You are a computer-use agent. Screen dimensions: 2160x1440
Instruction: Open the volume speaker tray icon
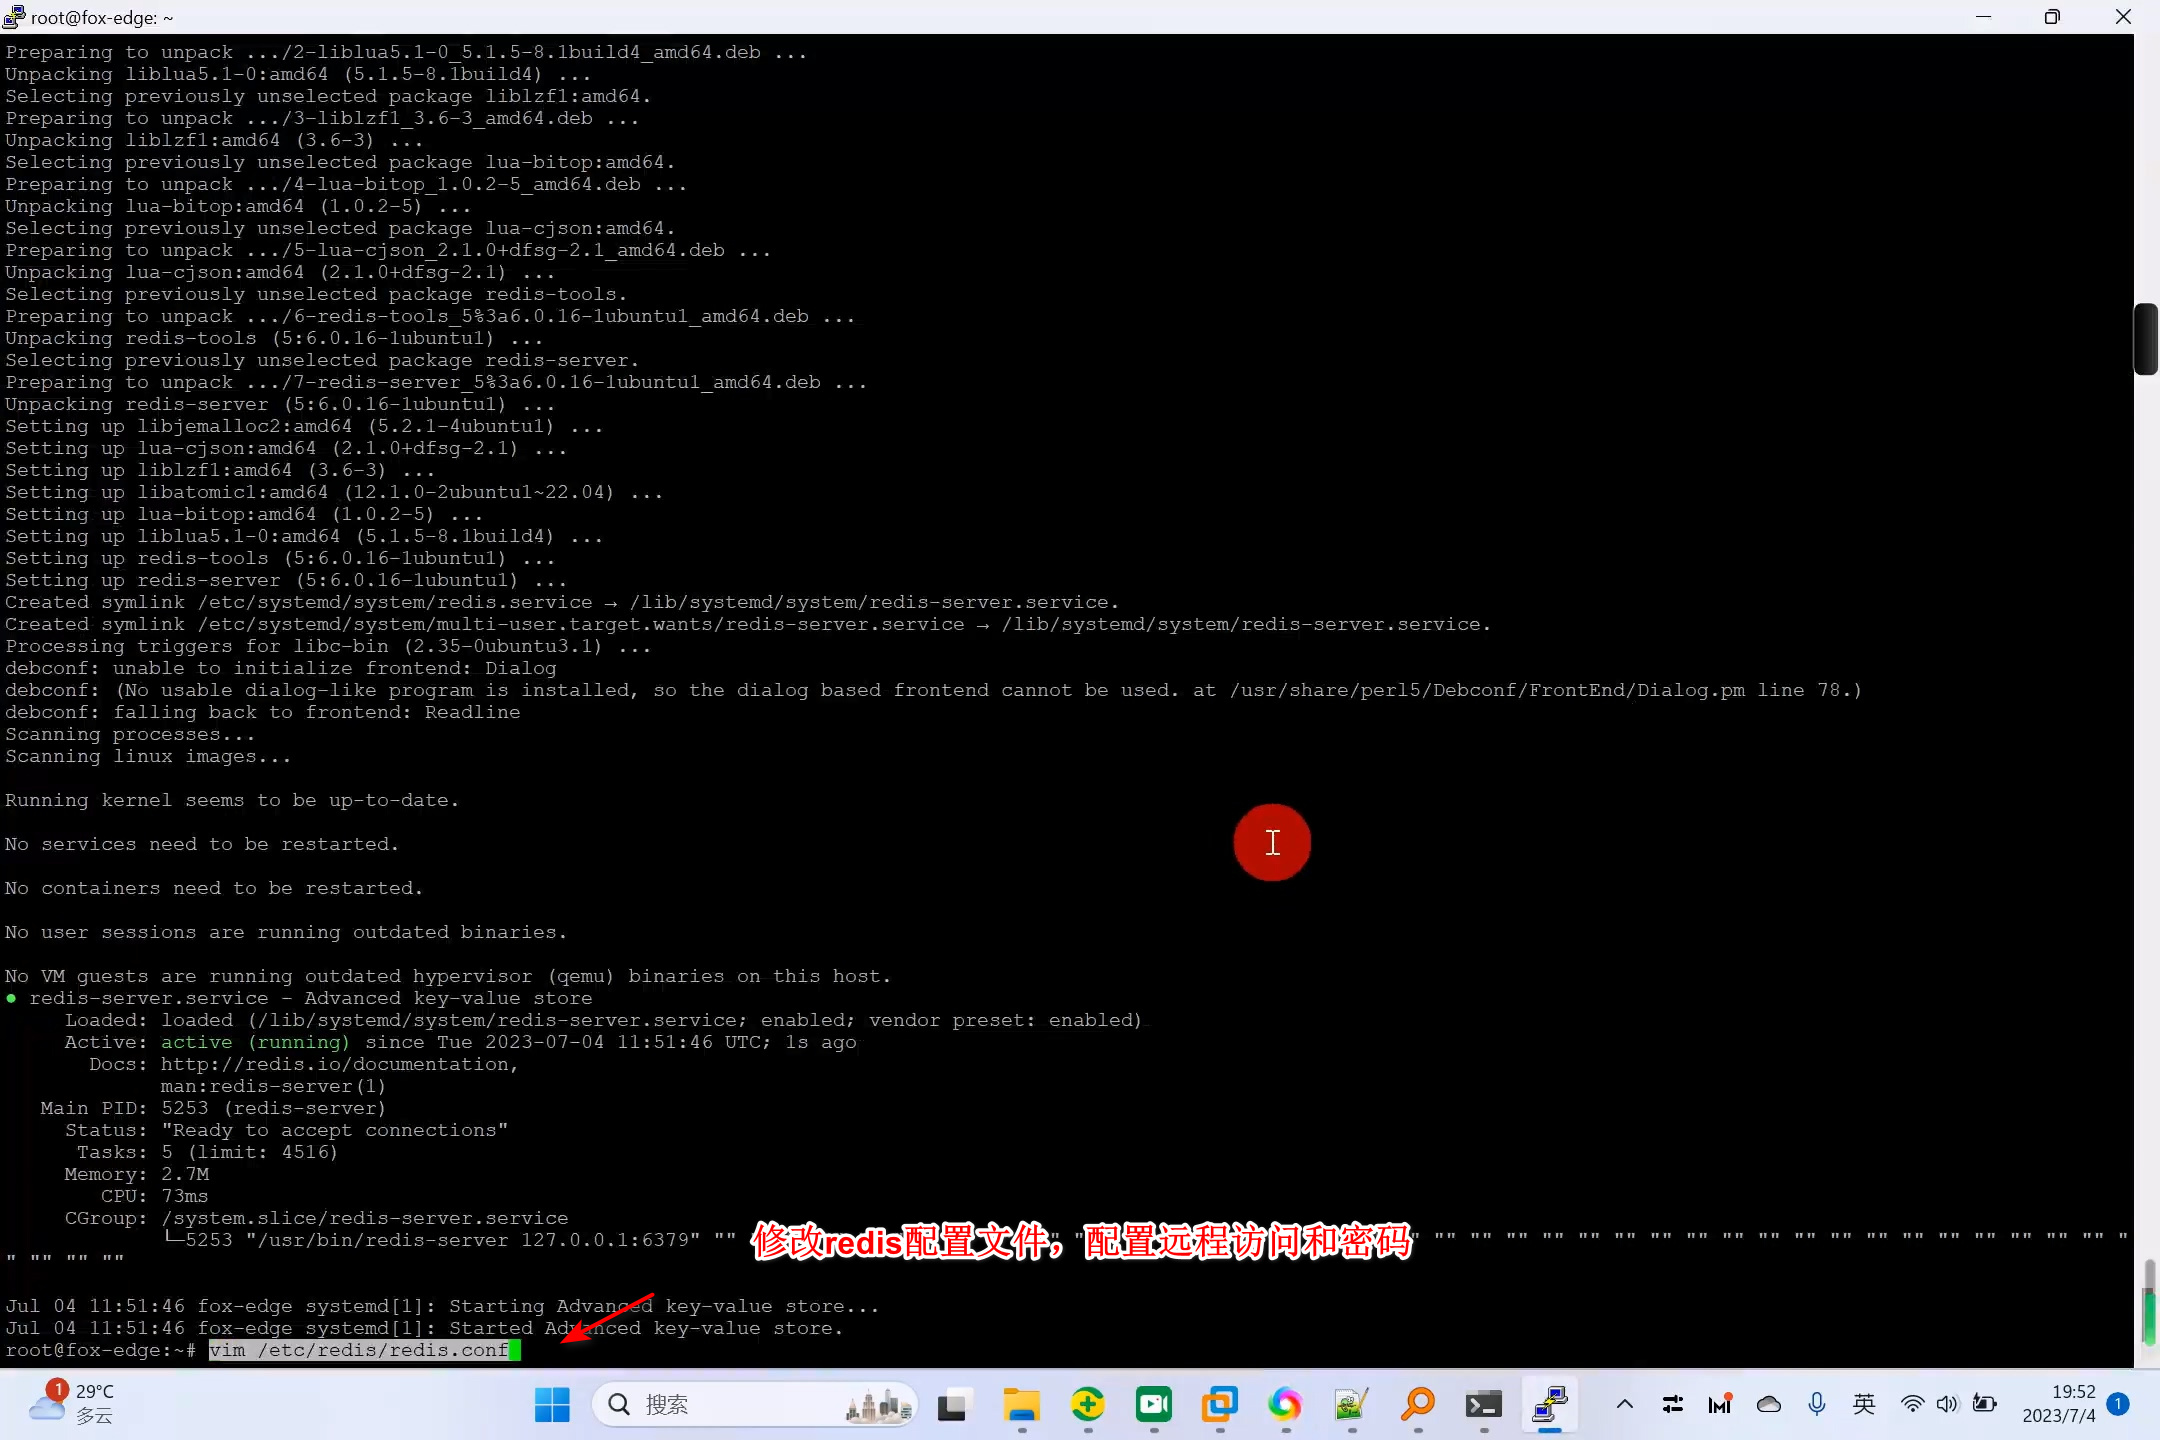pyautogui.click(x=1947, y=1405)
